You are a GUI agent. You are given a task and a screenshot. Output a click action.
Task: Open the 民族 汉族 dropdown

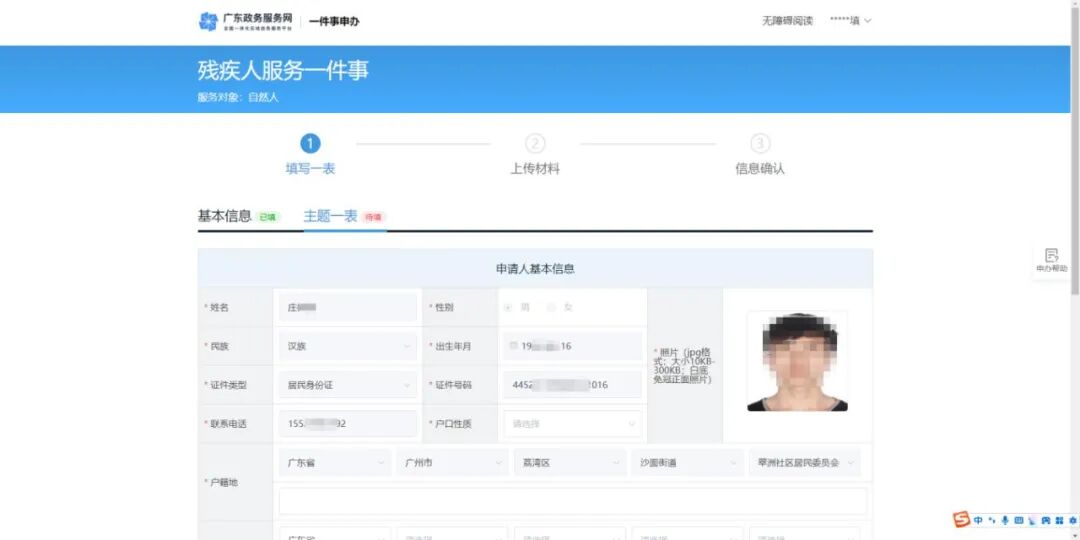348,346
